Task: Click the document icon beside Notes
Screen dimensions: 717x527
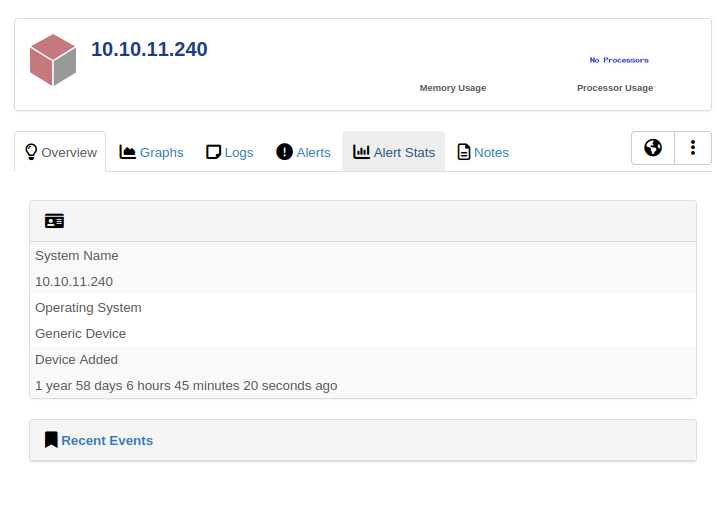Action: 464,152
